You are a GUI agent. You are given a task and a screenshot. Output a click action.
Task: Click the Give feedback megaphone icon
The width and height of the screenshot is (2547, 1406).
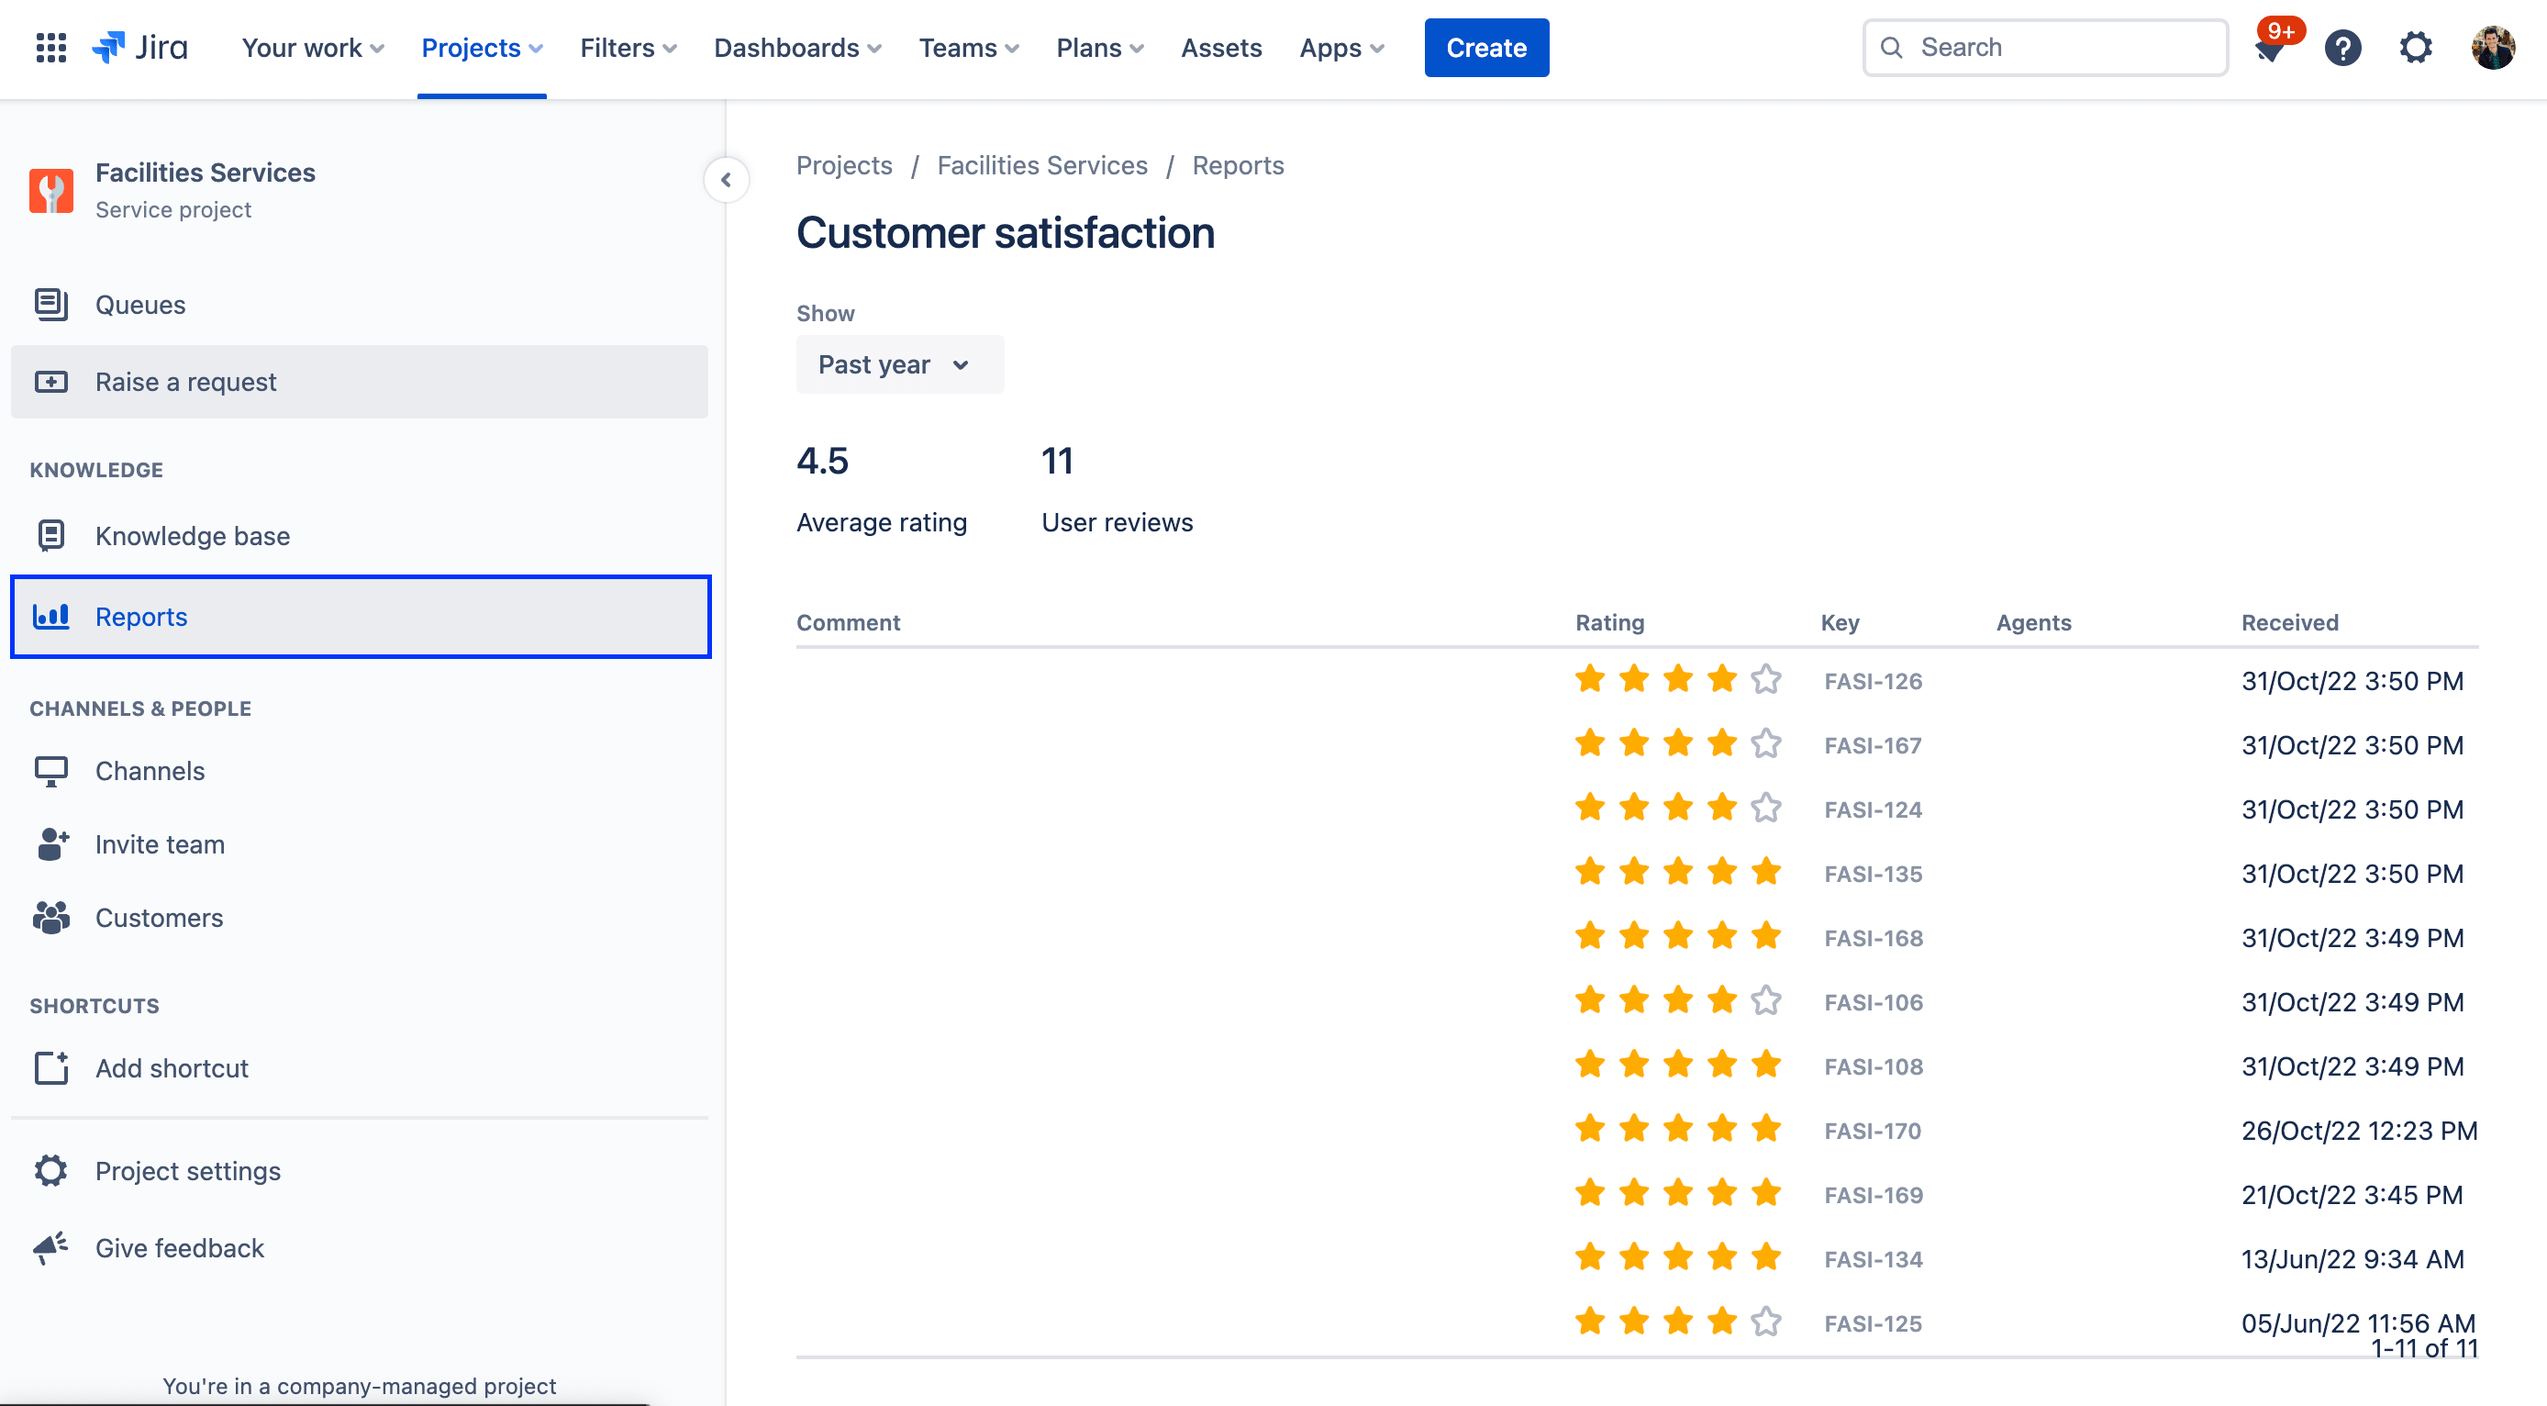coord(50,1247)
